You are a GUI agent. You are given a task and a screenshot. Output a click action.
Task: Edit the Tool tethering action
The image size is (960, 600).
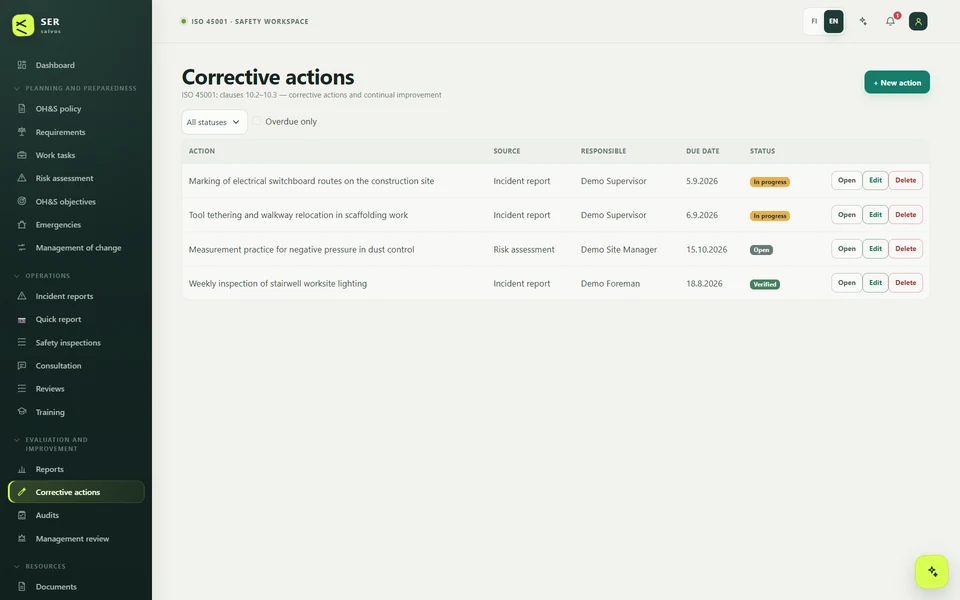click(x=876, y=215)
